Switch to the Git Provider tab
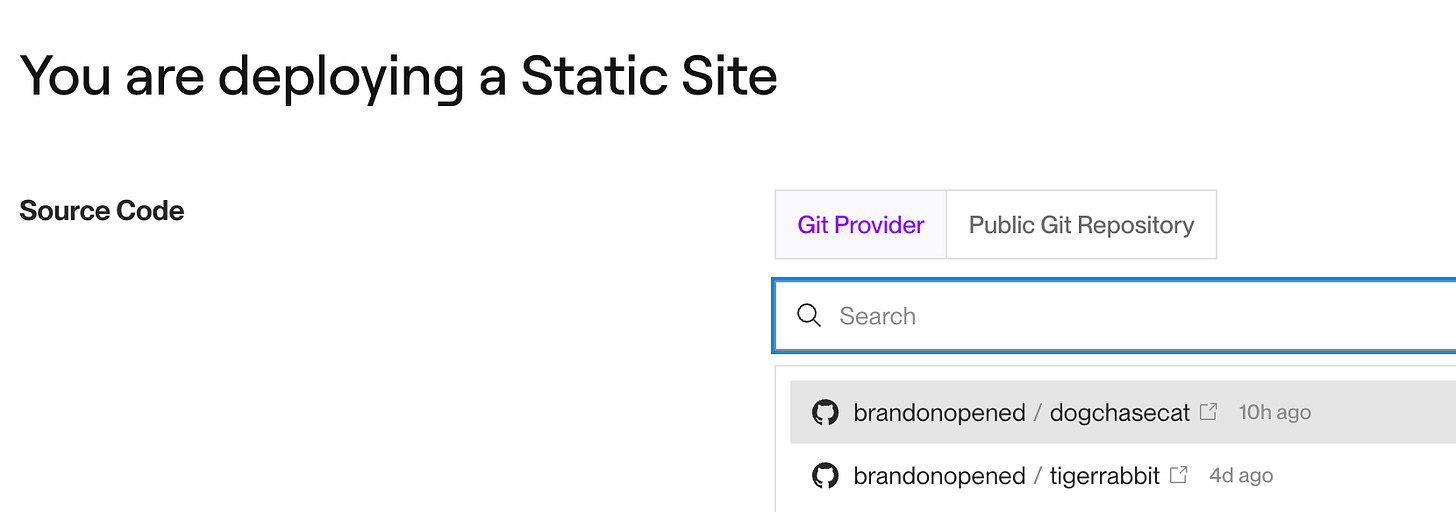 [860, 225]
